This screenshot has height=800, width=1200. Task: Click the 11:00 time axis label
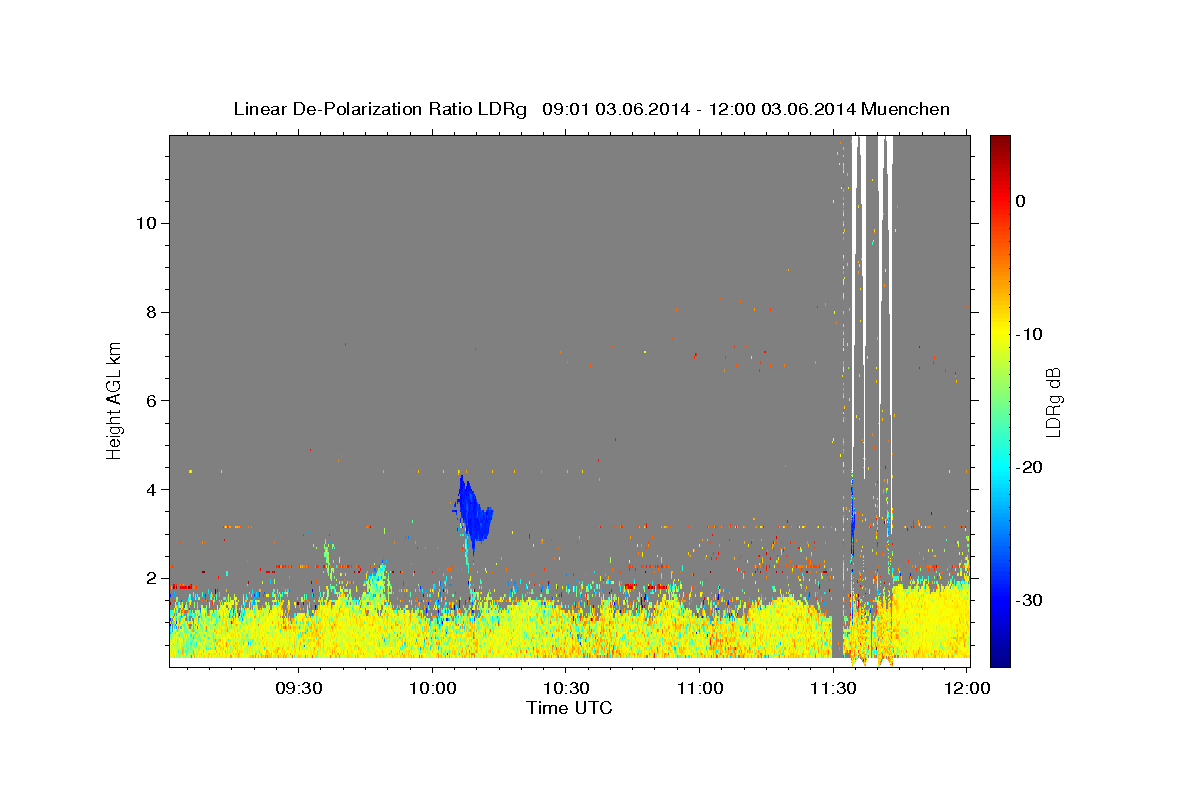point(700,689)
